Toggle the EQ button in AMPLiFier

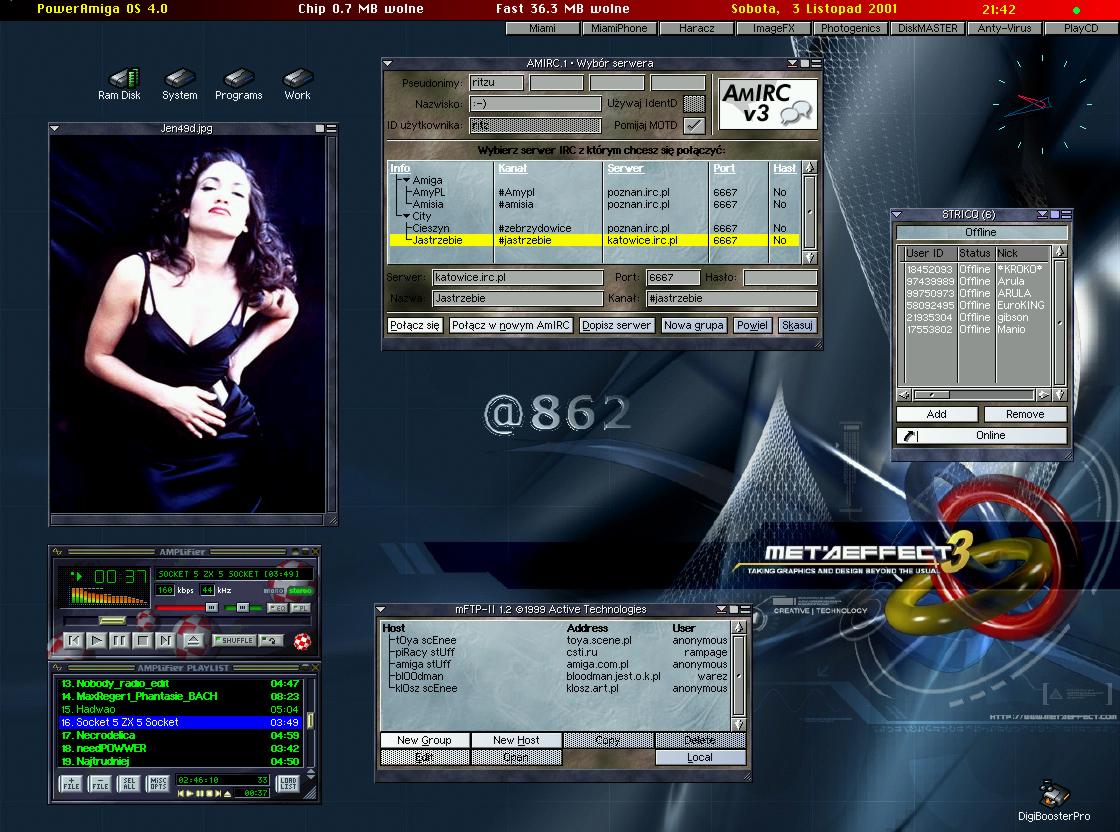(x=276, y=608)
